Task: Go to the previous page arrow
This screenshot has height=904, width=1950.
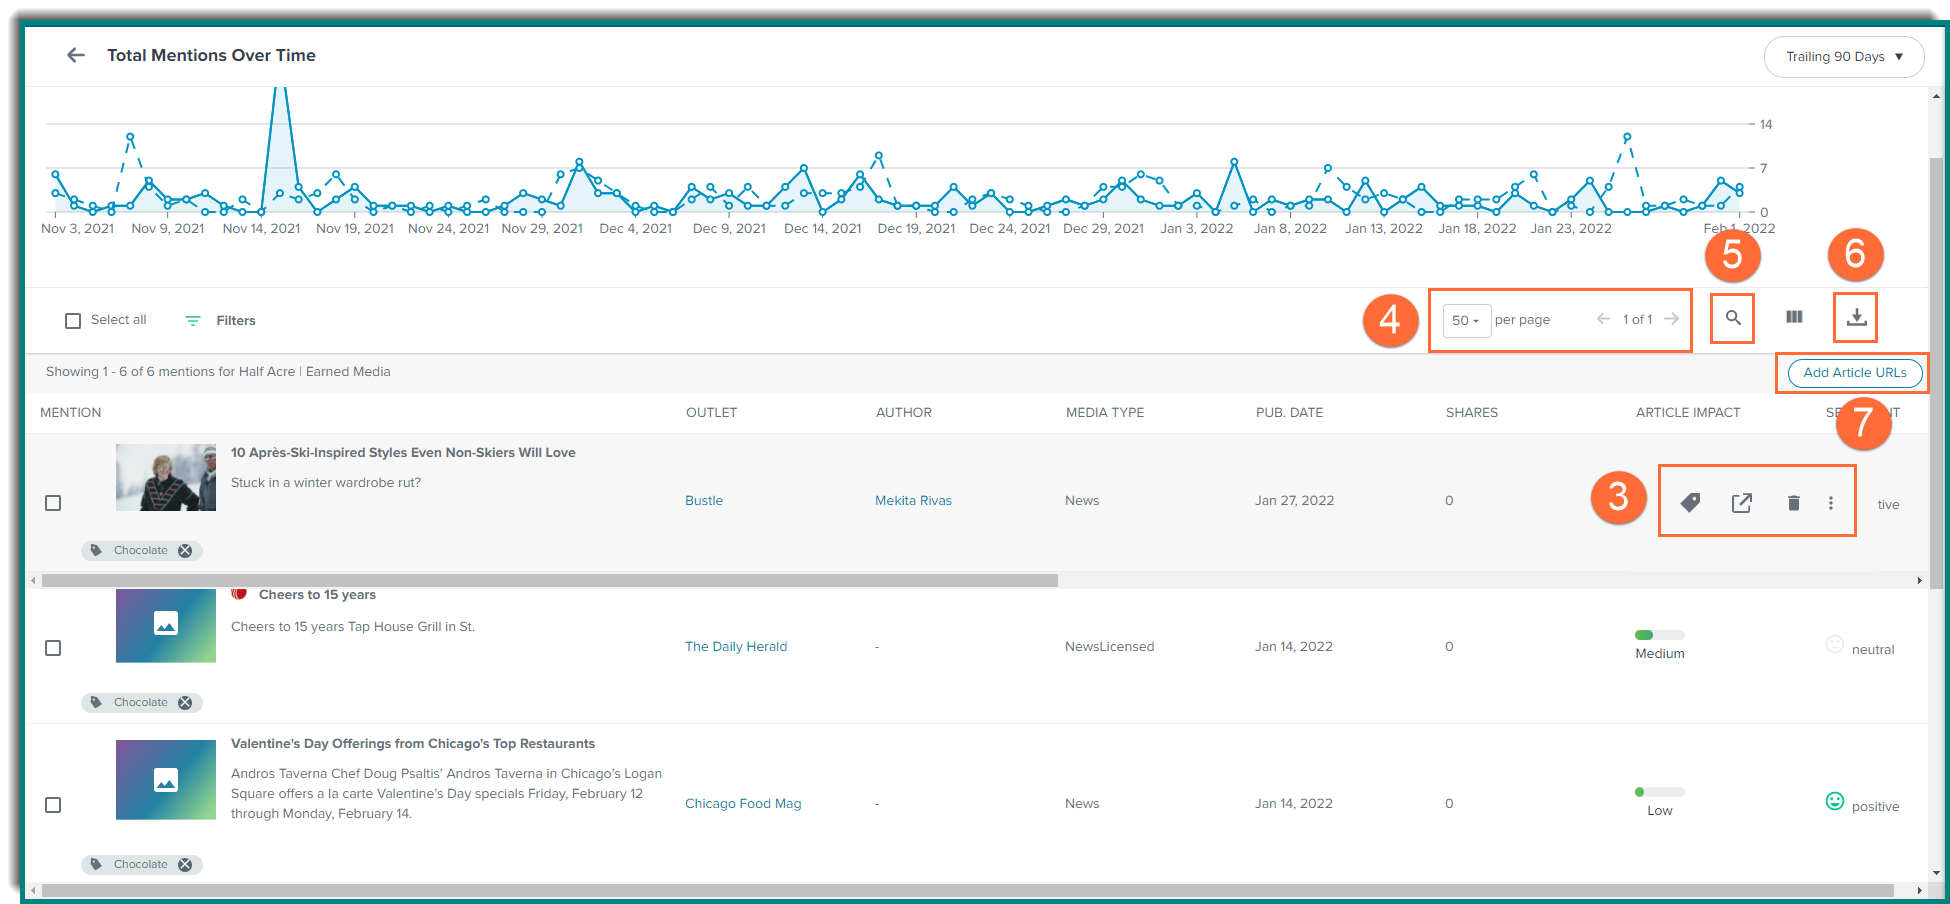Action: [x=1603, y=319]
